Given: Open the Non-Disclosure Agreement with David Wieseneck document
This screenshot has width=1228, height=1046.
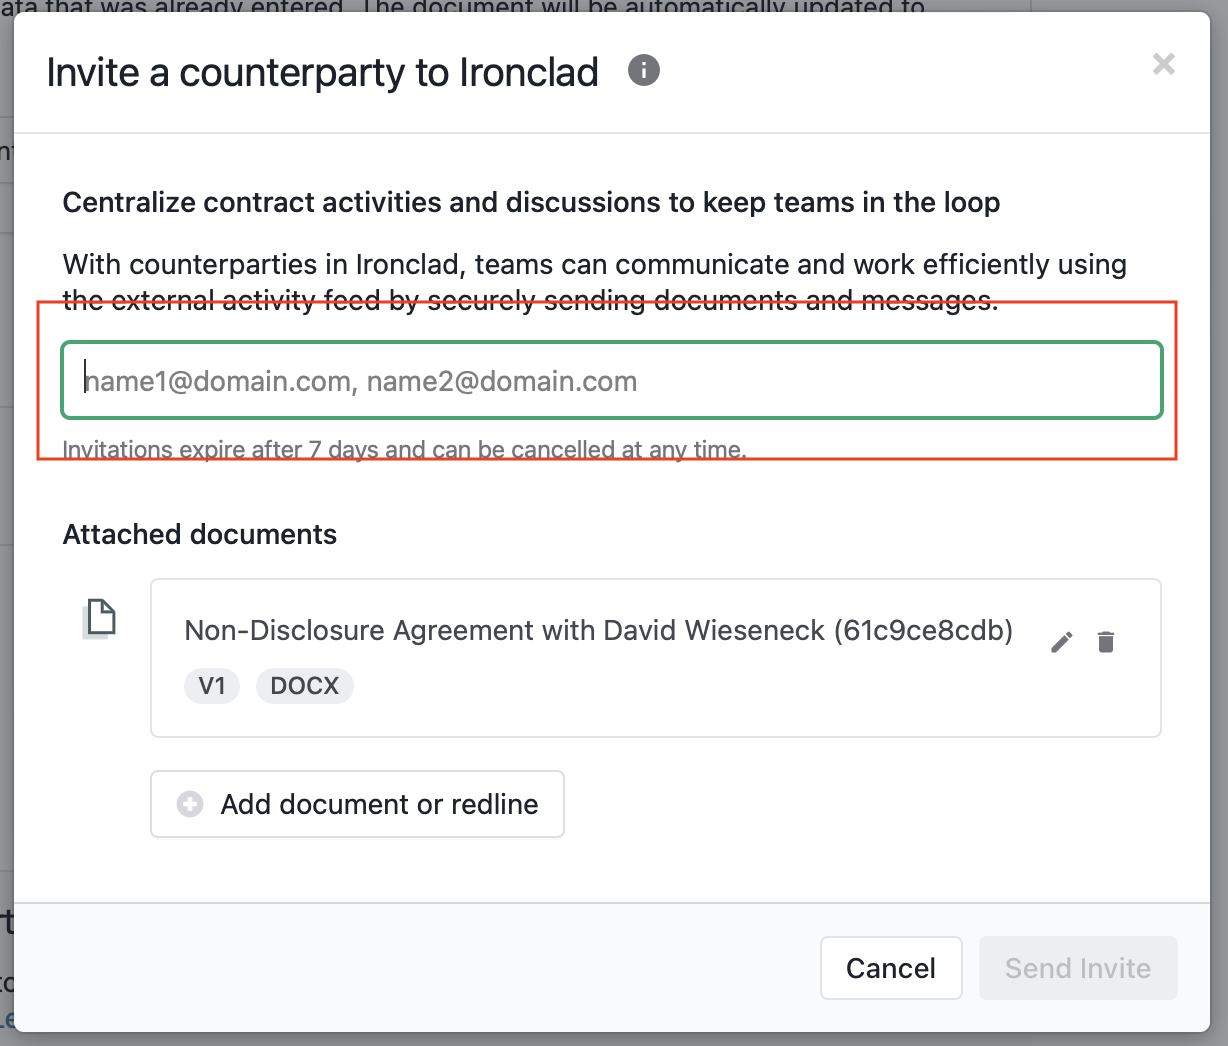Looking at the screenshot, I should (599, 631).
